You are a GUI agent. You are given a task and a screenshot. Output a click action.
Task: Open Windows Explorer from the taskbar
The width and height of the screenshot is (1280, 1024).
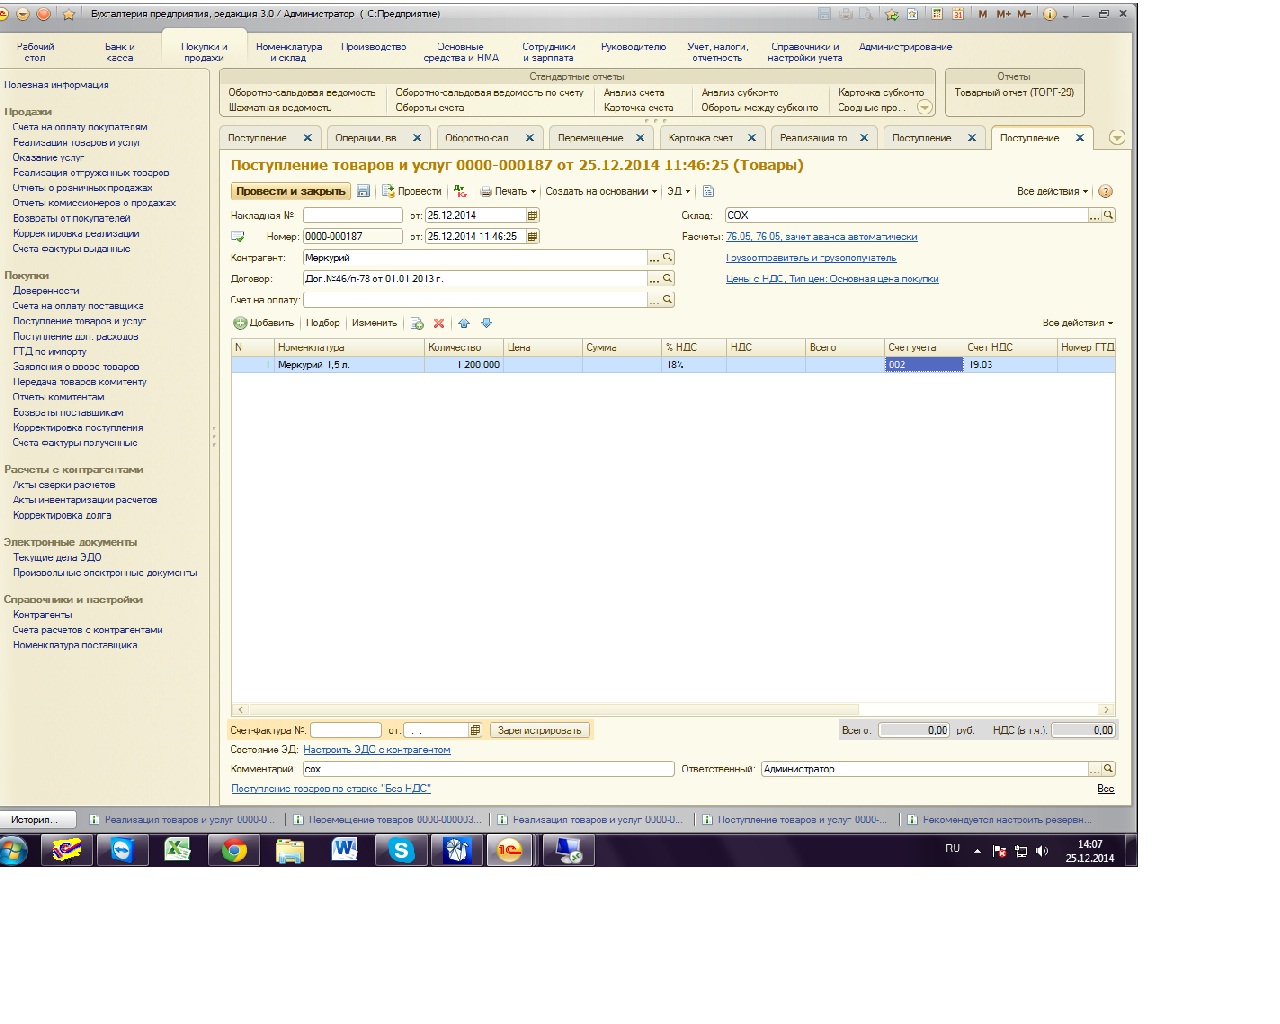tap(290, 851)
